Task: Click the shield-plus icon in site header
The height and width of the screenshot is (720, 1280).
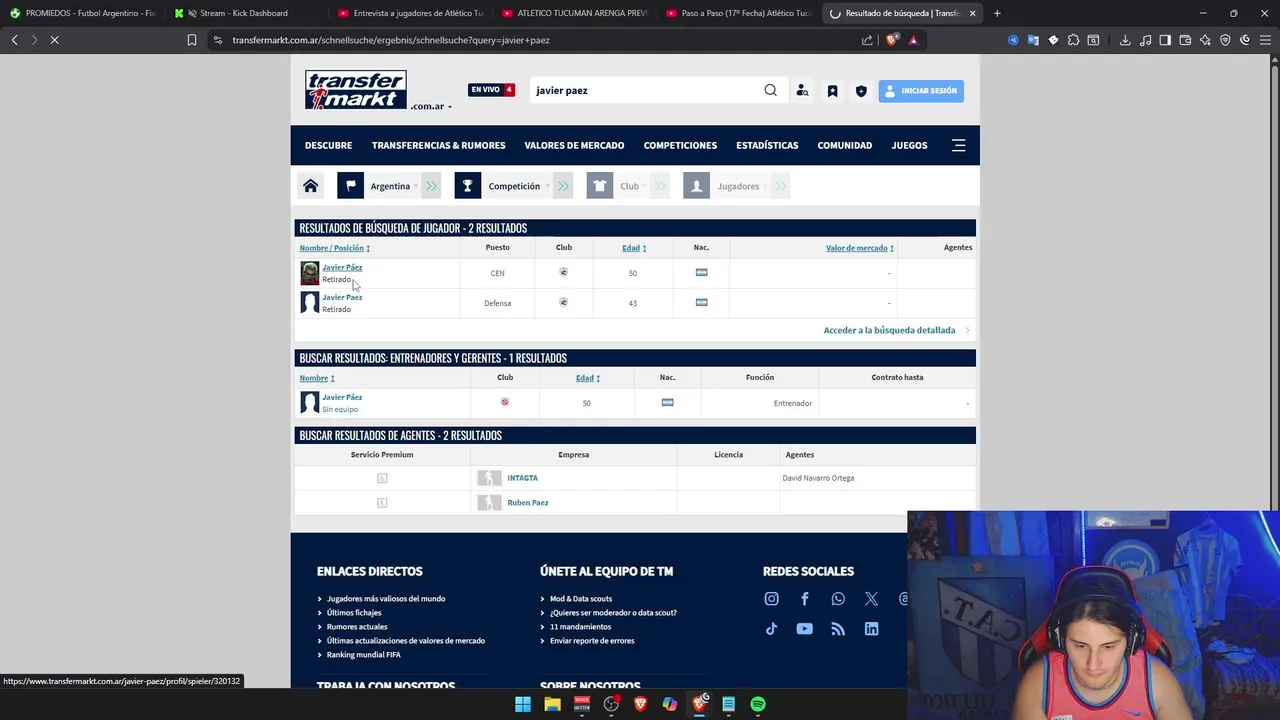Action: (x=861, y=91)
